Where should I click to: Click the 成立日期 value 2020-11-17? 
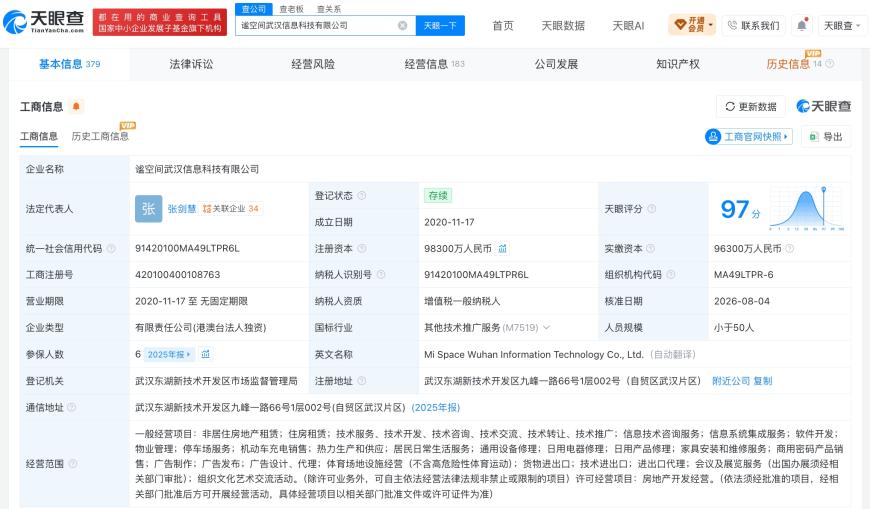(449, 222)
